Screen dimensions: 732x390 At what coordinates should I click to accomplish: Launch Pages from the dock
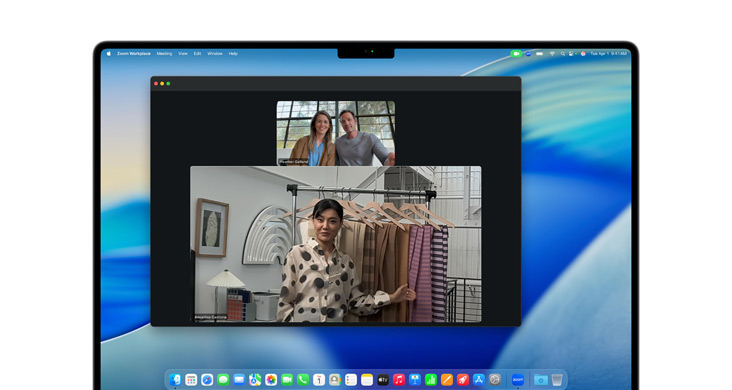tap(447, 380)
